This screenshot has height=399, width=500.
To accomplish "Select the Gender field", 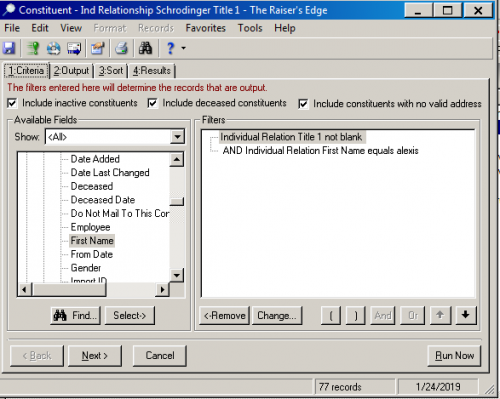I will pos(86,268).
